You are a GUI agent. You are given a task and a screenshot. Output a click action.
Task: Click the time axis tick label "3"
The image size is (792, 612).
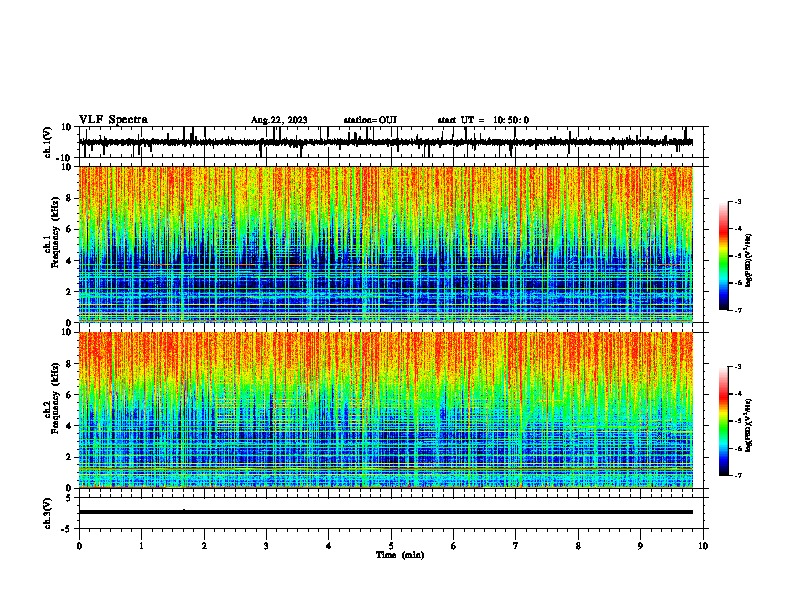pos(266,546)
